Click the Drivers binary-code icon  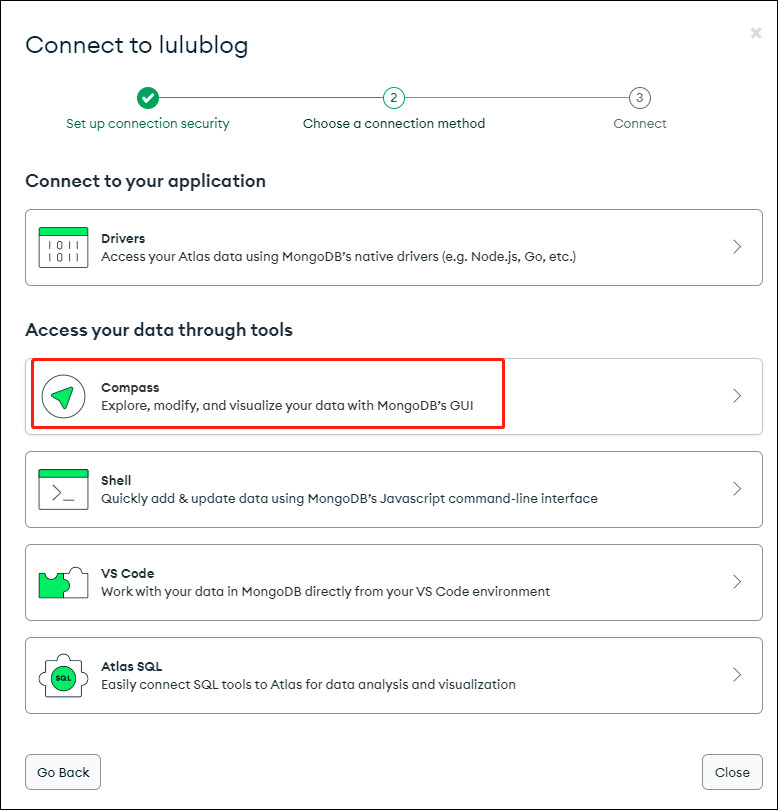click(x=63, y=247)
